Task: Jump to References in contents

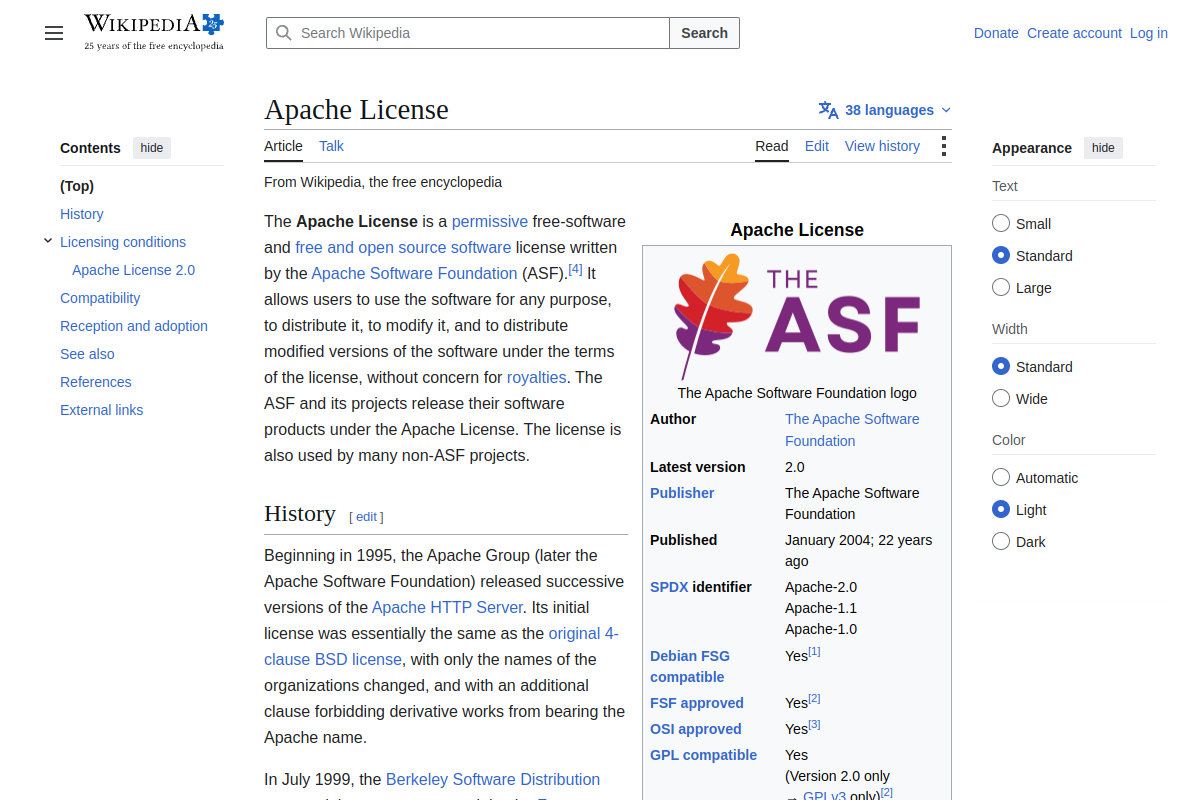Action: (x=96, y=382)
